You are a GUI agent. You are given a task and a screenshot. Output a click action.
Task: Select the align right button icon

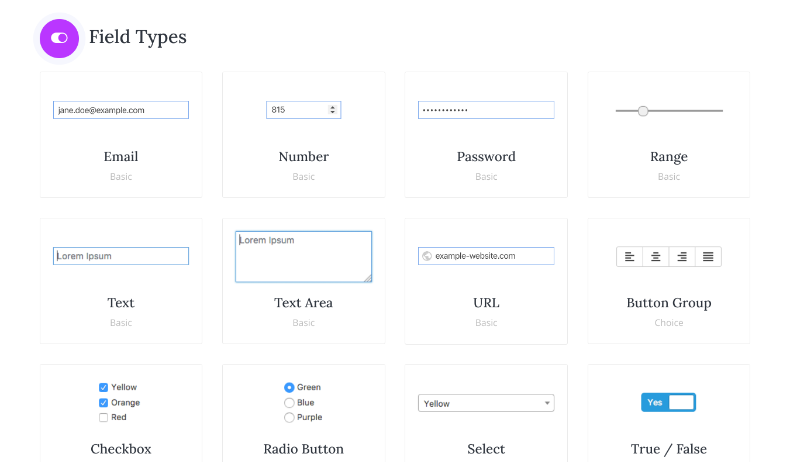pos(682,256)
